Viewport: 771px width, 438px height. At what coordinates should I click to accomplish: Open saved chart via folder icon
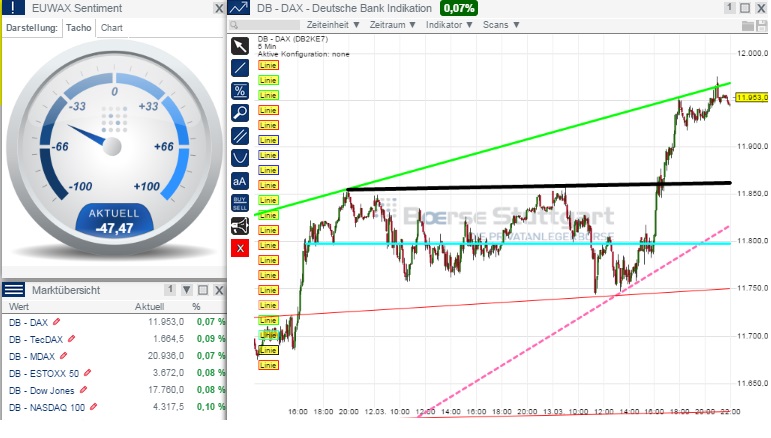click(x=747, y=26)
